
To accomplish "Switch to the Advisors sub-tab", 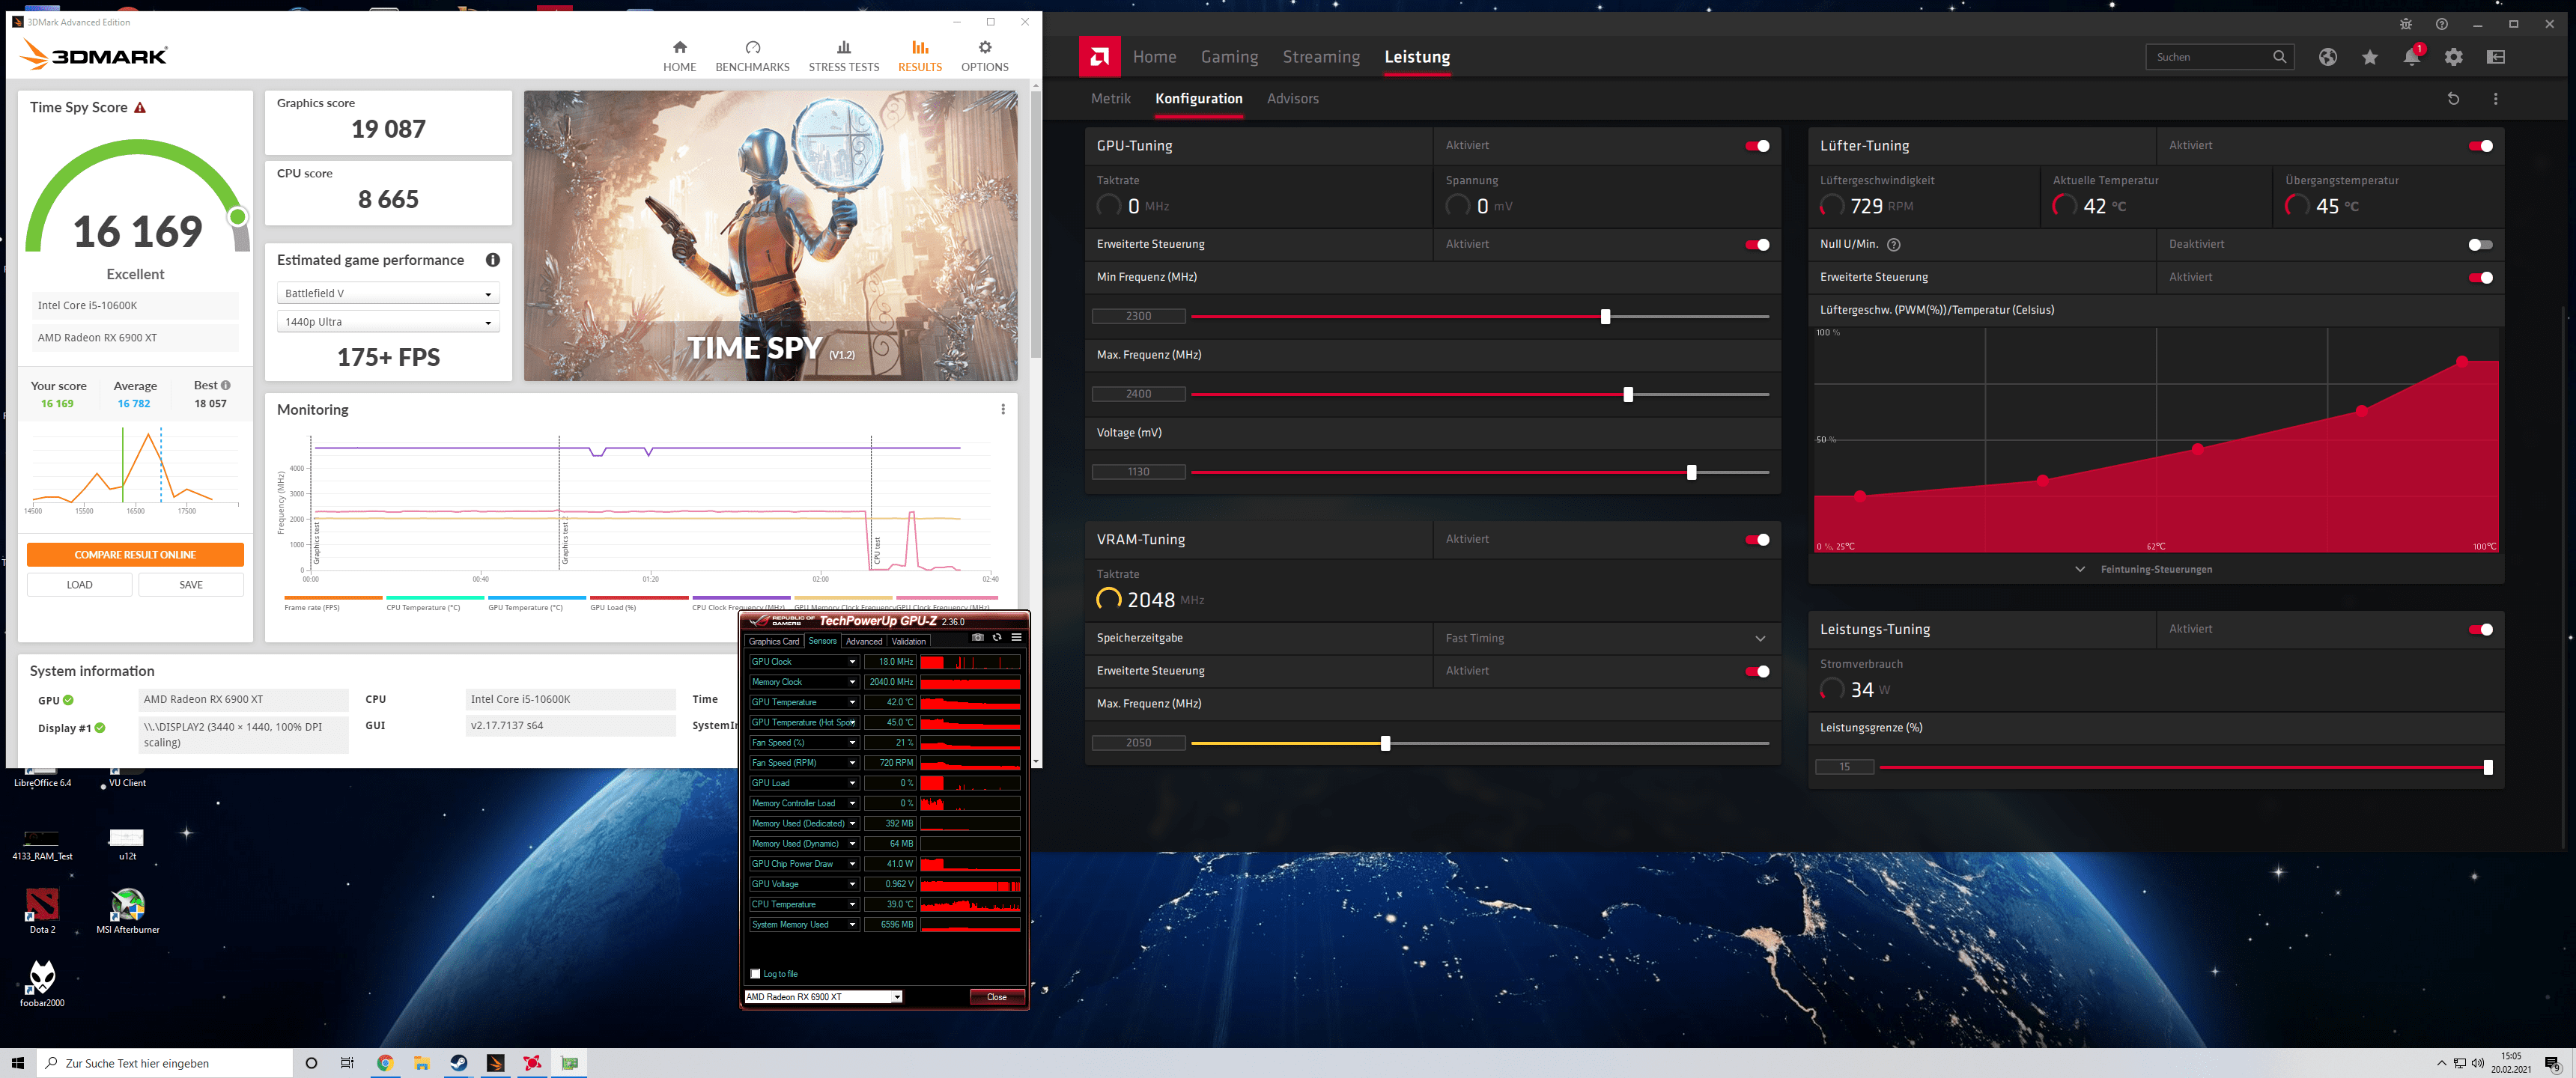I will (x=1292, y=99).
